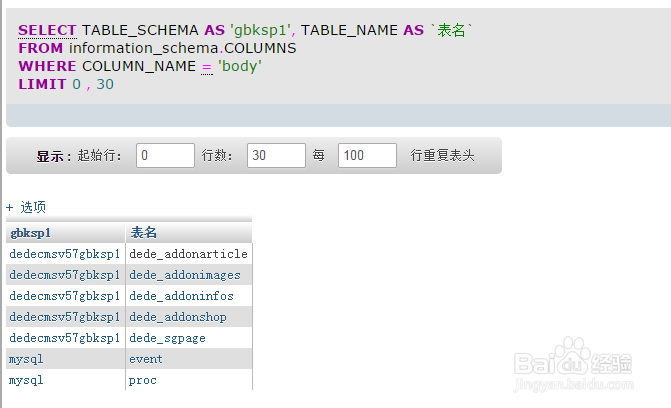Select the dede_sgpage table cell

point(167,338)
